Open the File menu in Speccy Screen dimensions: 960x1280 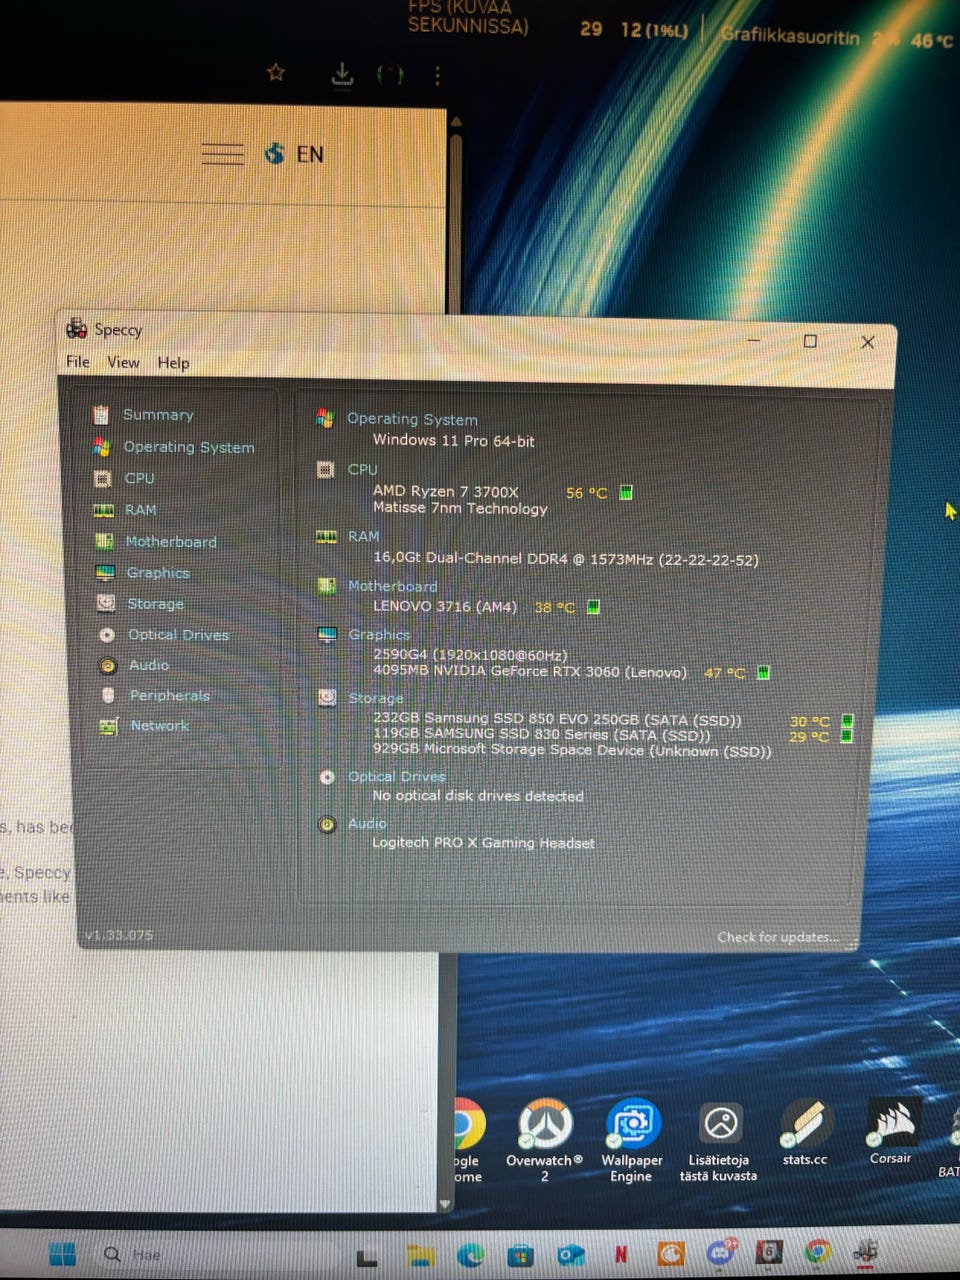click(x=77, y=362)
